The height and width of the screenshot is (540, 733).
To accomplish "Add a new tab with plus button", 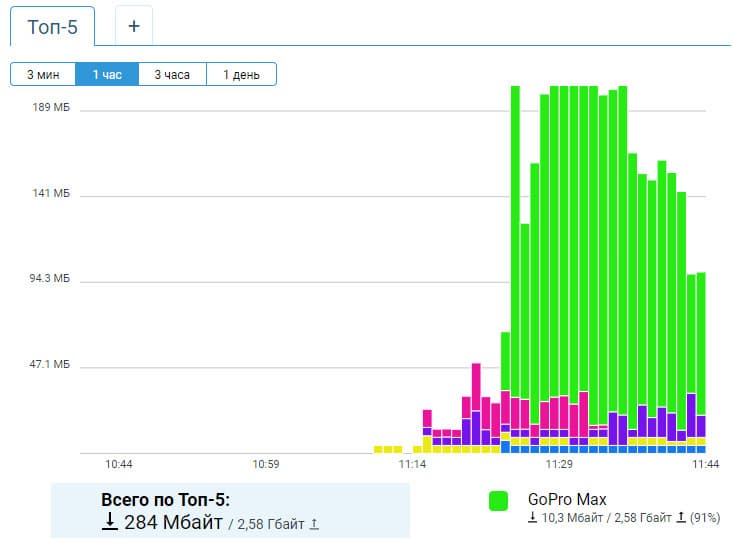I will point(134,26).
